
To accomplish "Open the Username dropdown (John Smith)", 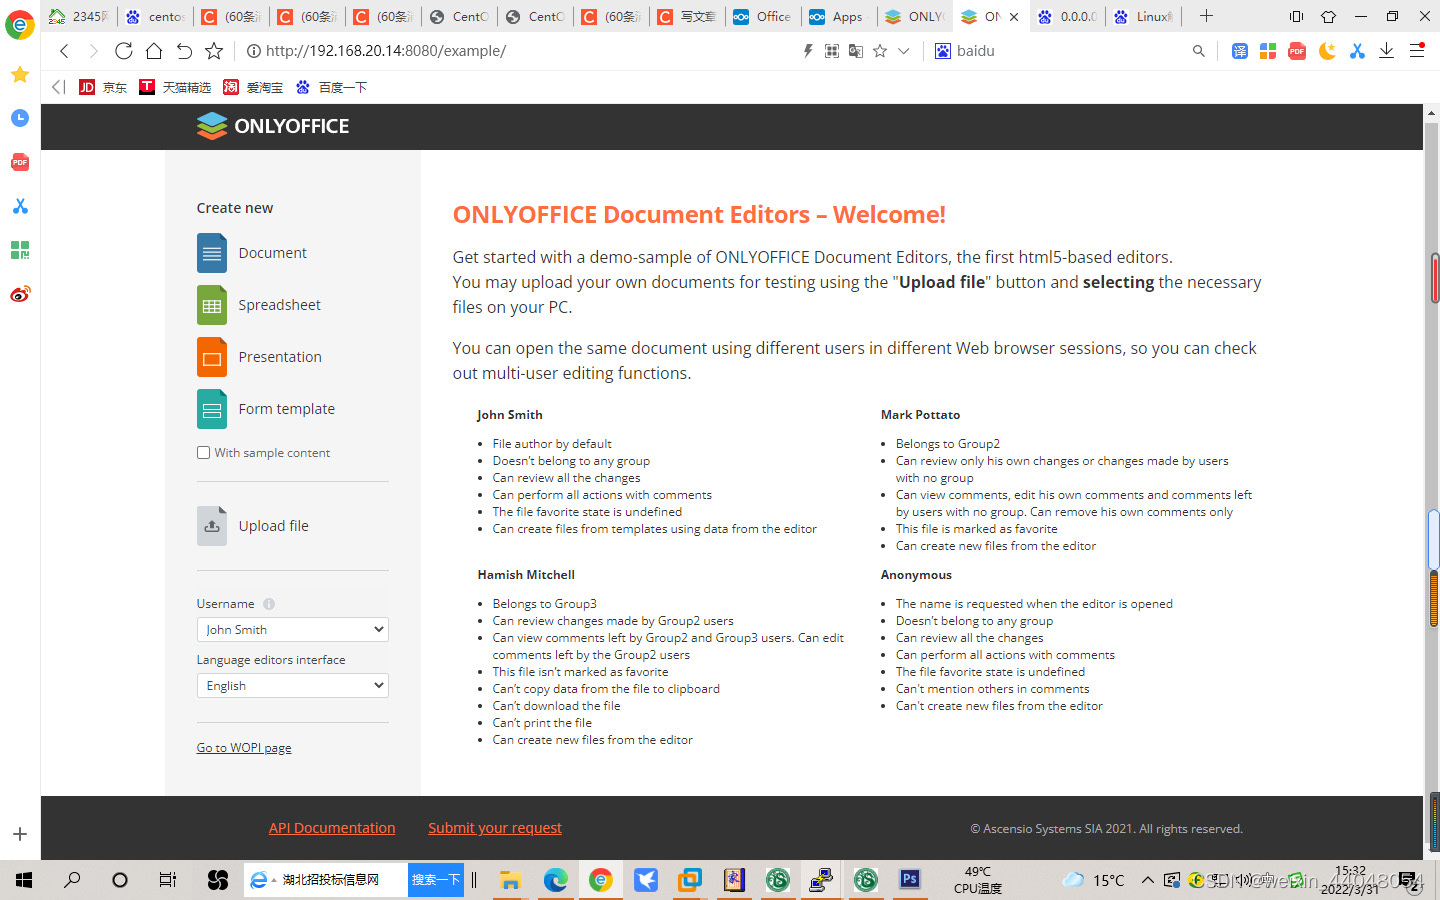I will (x=292, y=630).
